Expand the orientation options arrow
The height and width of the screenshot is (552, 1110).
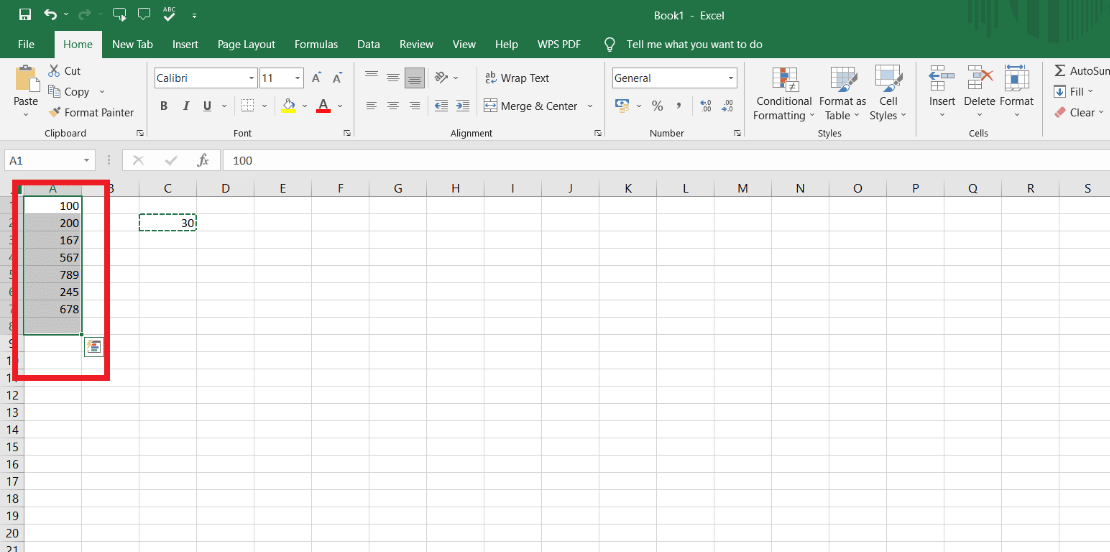[456, 78]
